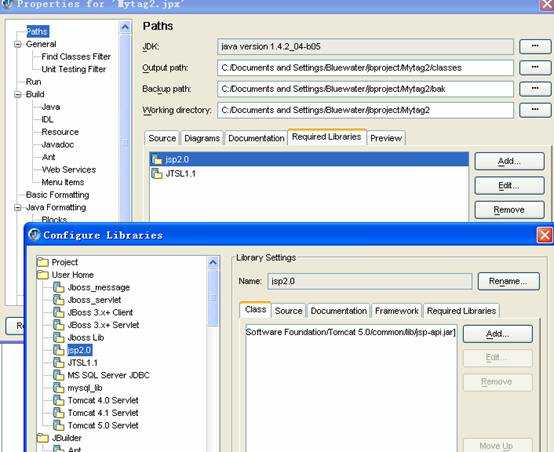Switch to the Diagrams tab
The height and width of the screenshot is (452, 554).
tap(202, 138)
